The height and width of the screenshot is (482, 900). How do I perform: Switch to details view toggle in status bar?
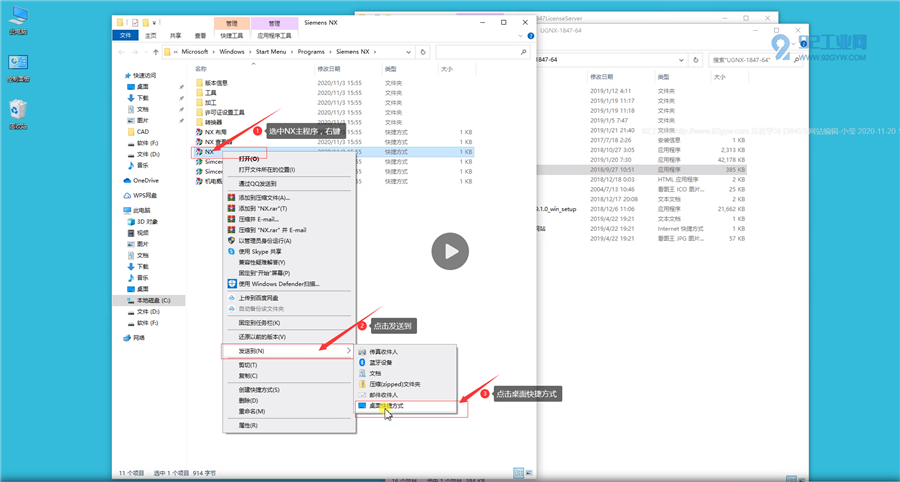pyautogui.click(x=518, y=473)
